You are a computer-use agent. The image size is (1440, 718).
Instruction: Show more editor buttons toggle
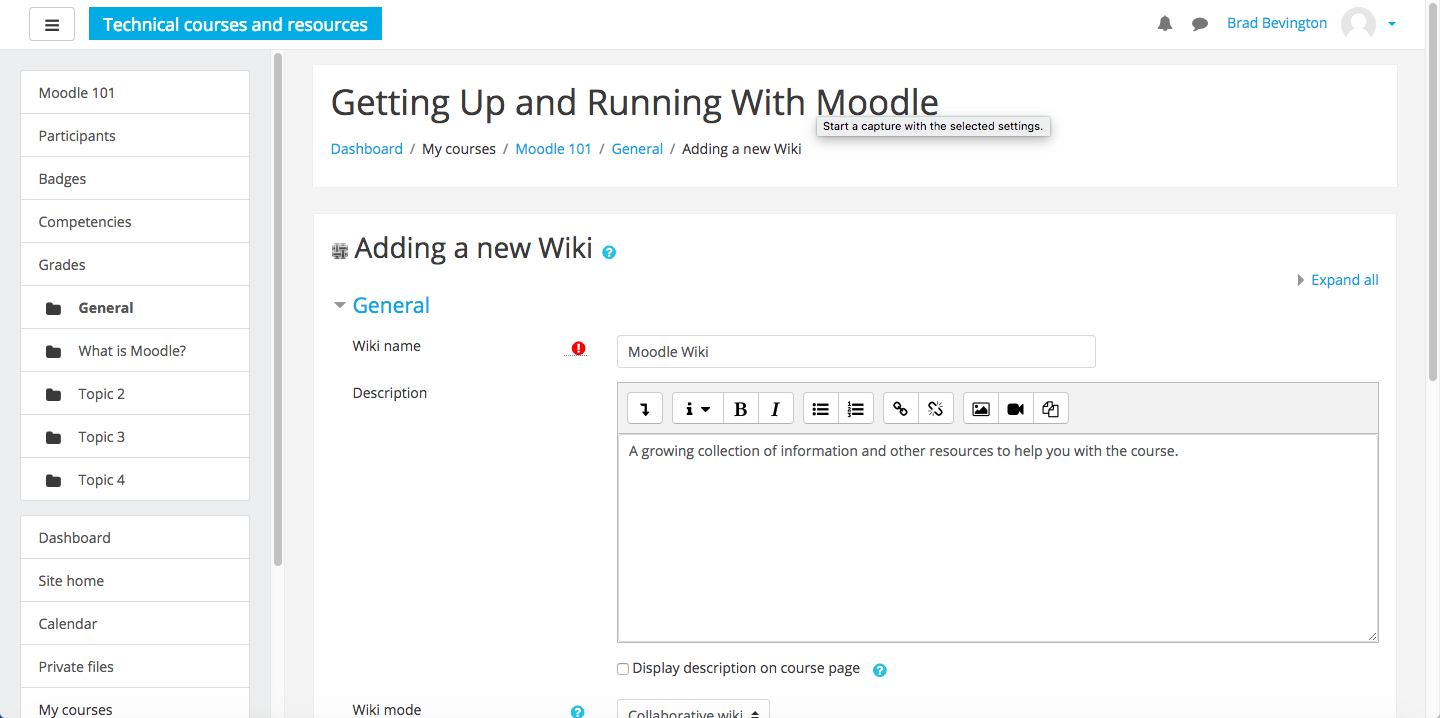click(645, 408)
